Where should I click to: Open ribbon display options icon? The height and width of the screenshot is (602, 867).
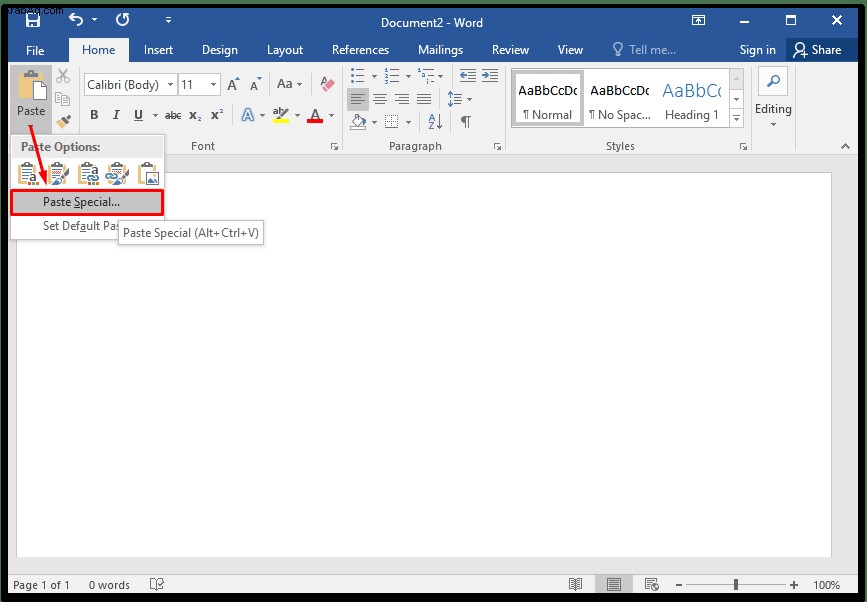[698, 20]
